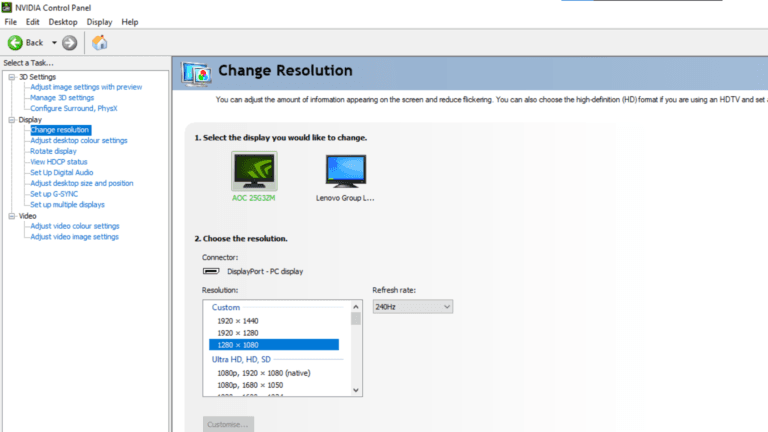Click the Change Resolution header icon
Viewport: 768px width, 432px height.
(x=196, y=74)
